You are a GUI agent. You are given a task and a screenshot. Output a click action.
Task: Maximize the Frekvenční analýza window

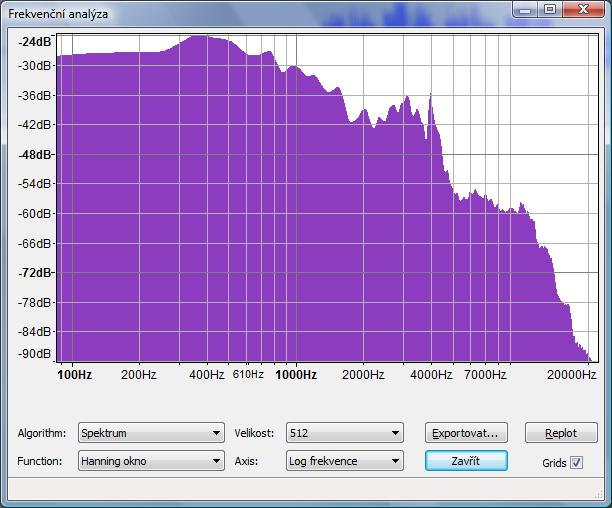[x=549, y=10]
